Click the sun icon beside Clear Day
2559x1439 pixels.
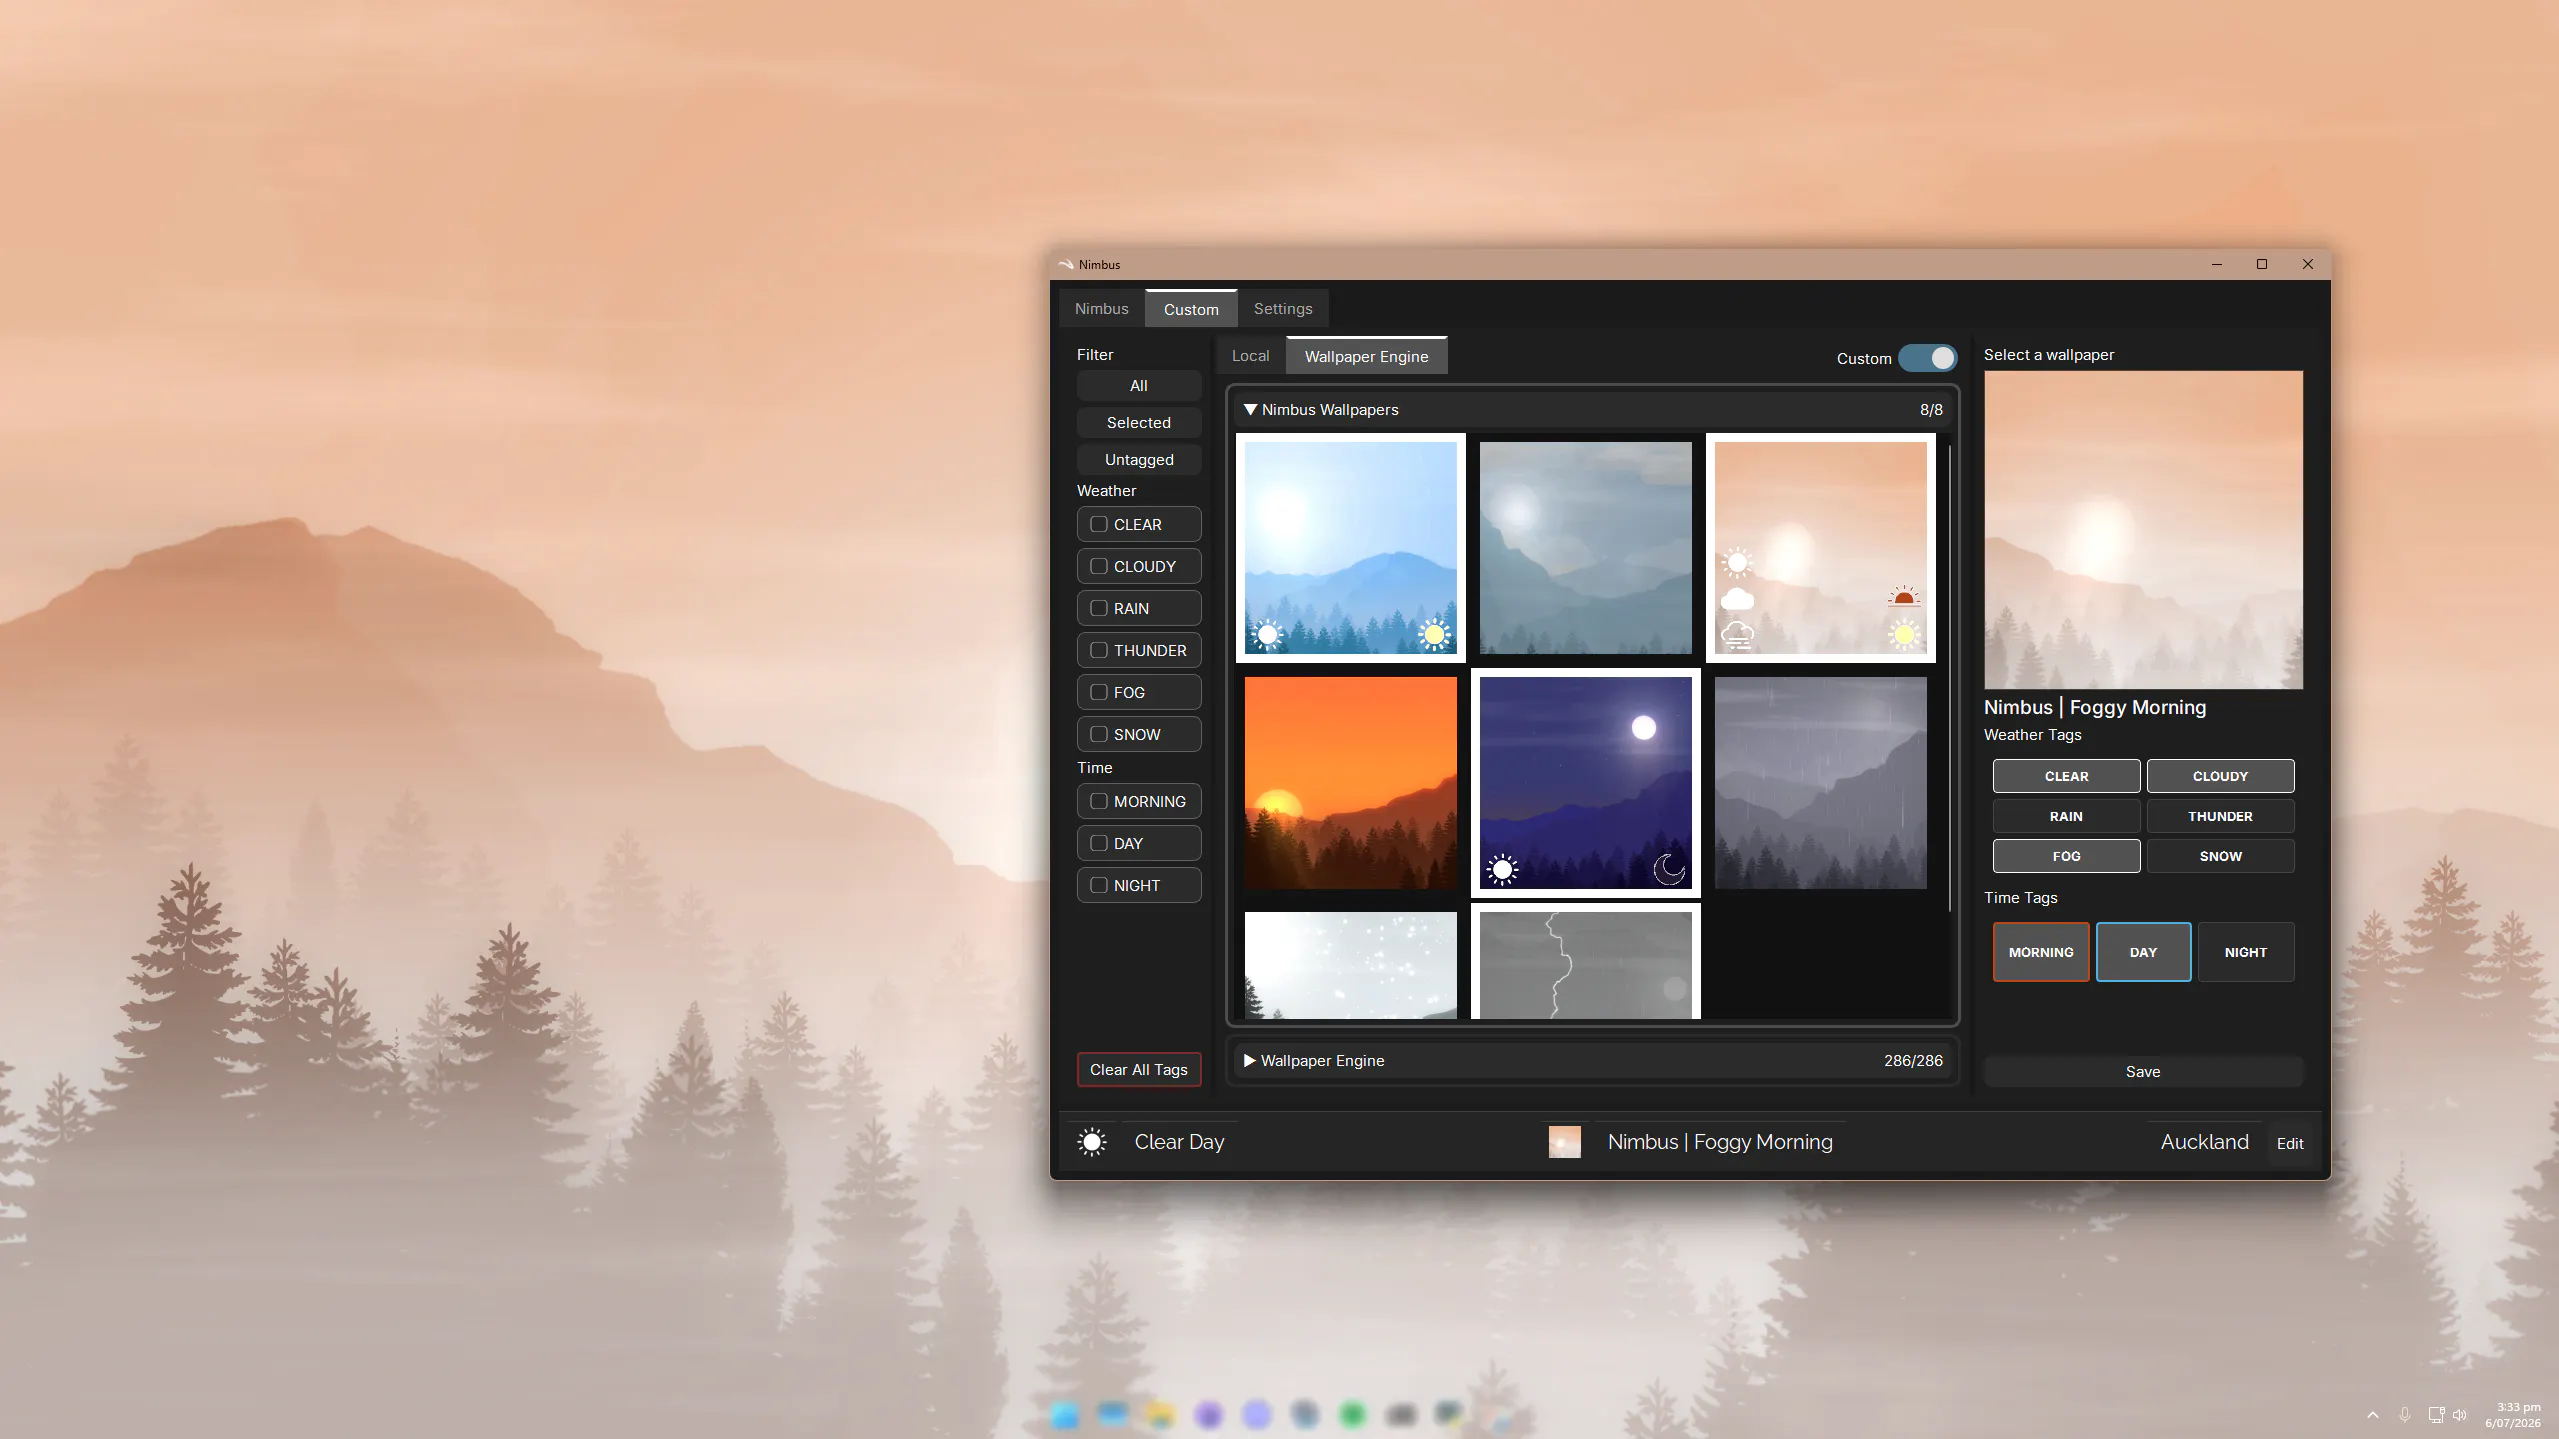pyautogui.click(x=1092, y=1142)
